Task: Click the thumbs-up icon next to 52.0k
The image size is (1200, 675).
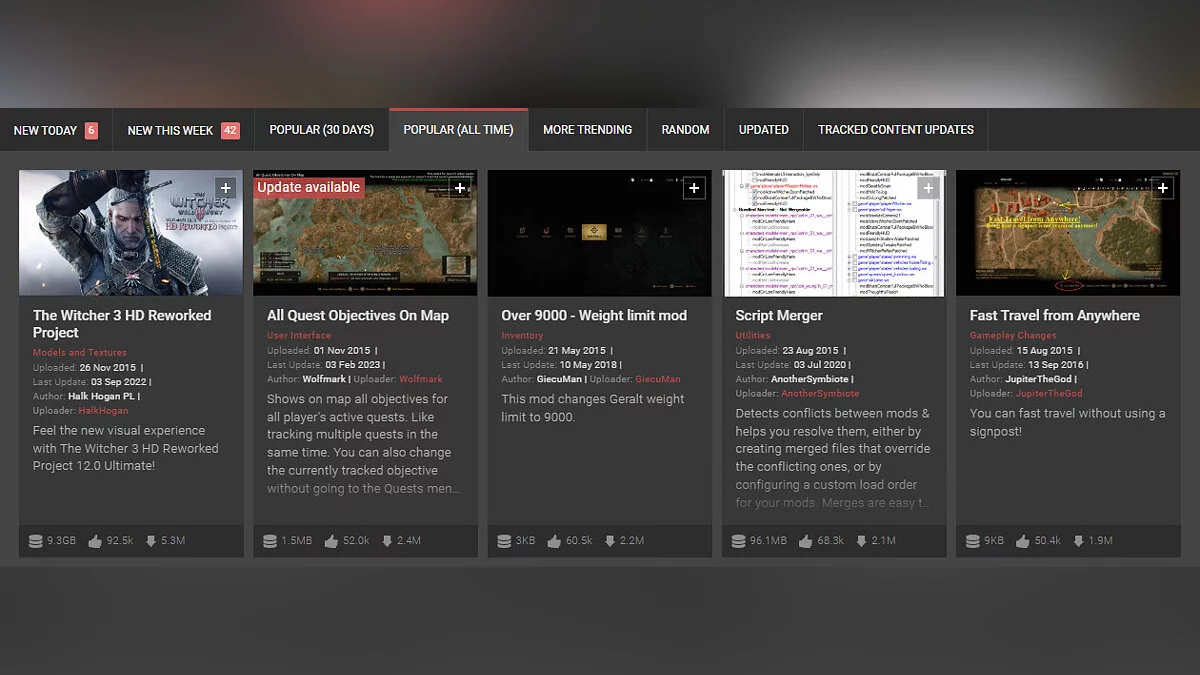Action: pyautogui.click(x=330, y=541)
